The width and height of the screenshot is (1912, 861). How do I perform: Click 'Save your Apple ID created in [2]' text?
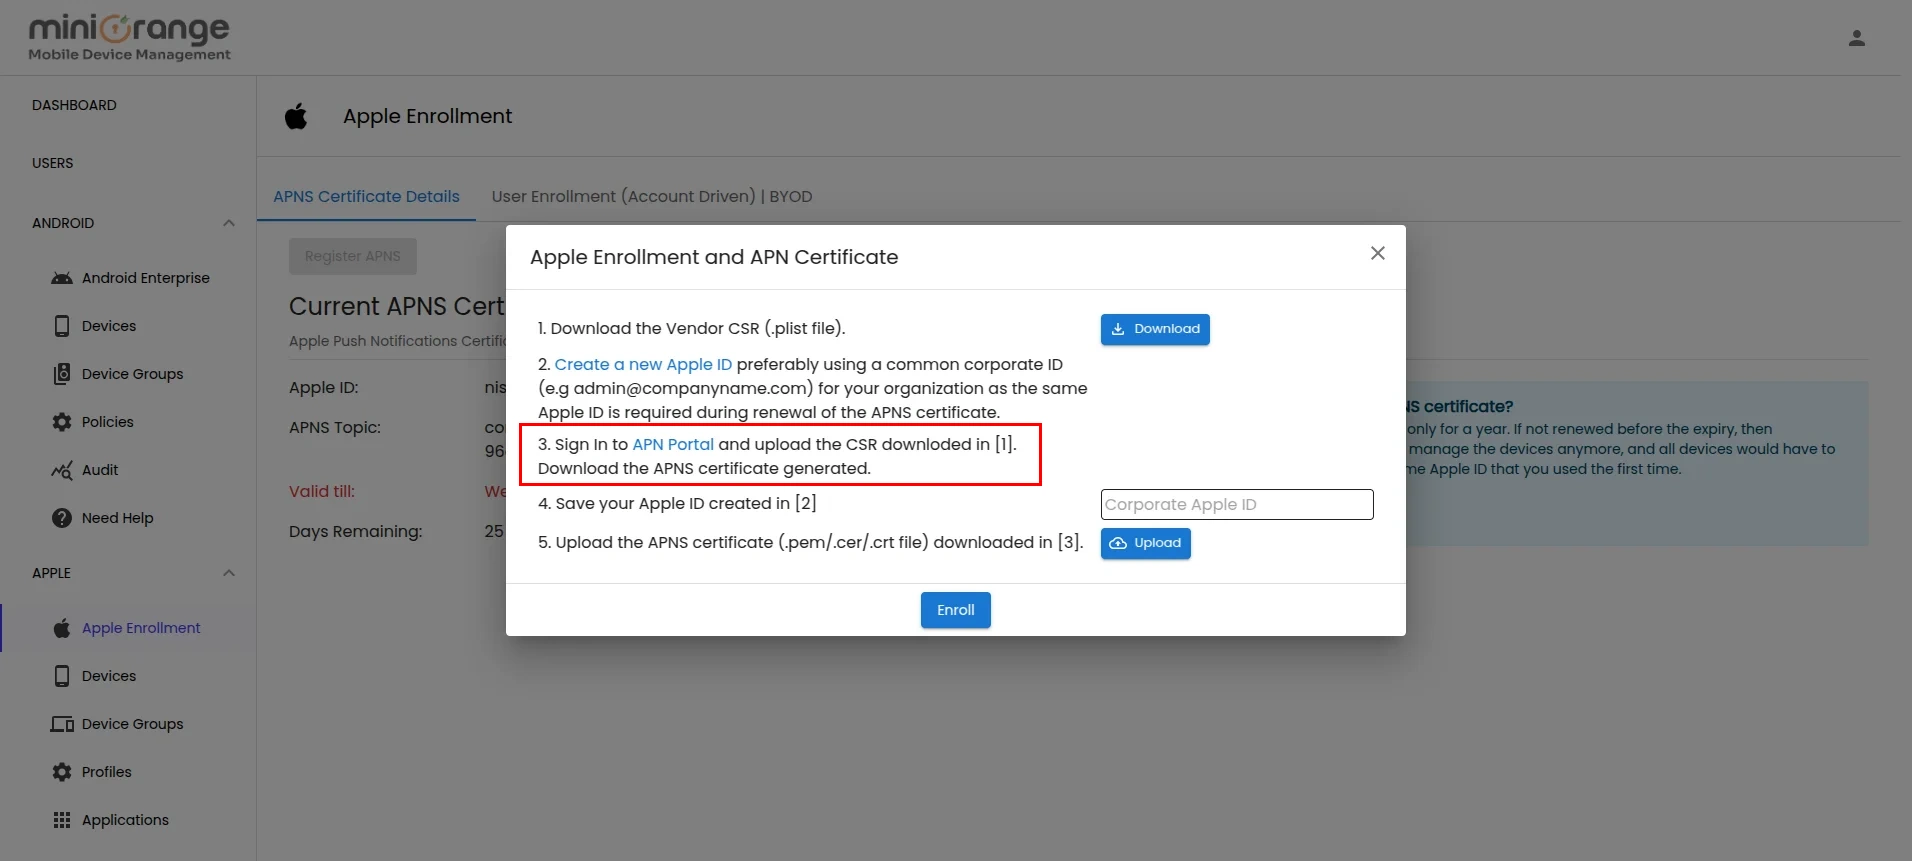(686, 503)
